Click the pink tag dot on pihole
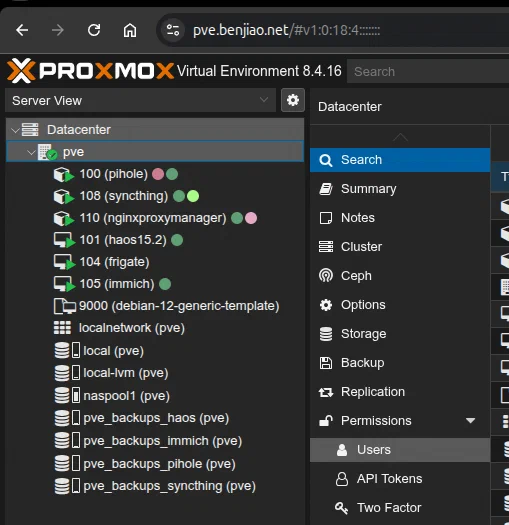This screenshot has height=525, width=509. click(158, 174)
